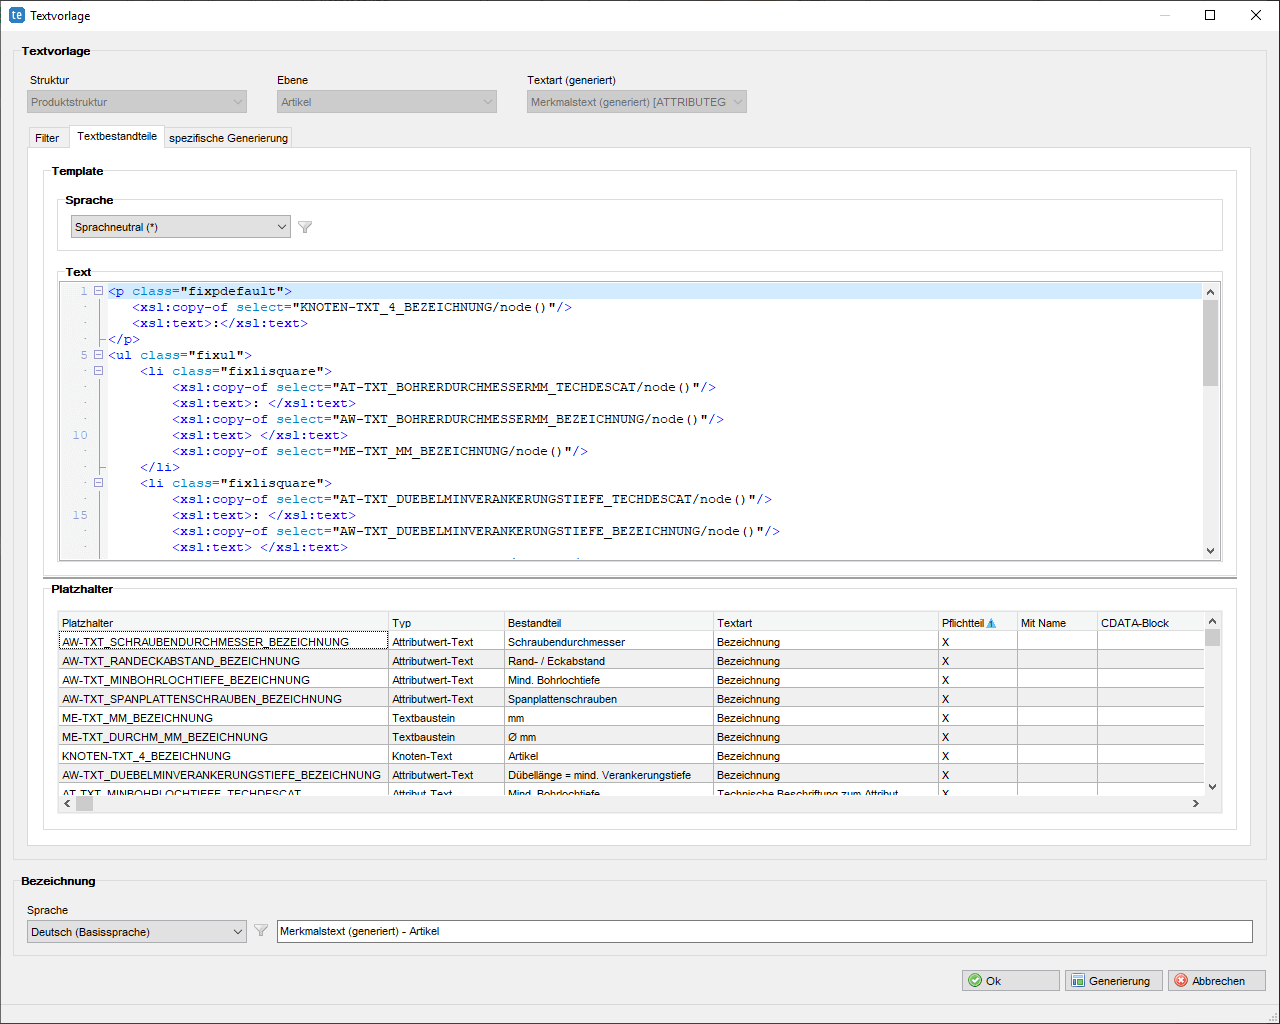
Task: Click the Generierung button
Action: (1114, 981)
